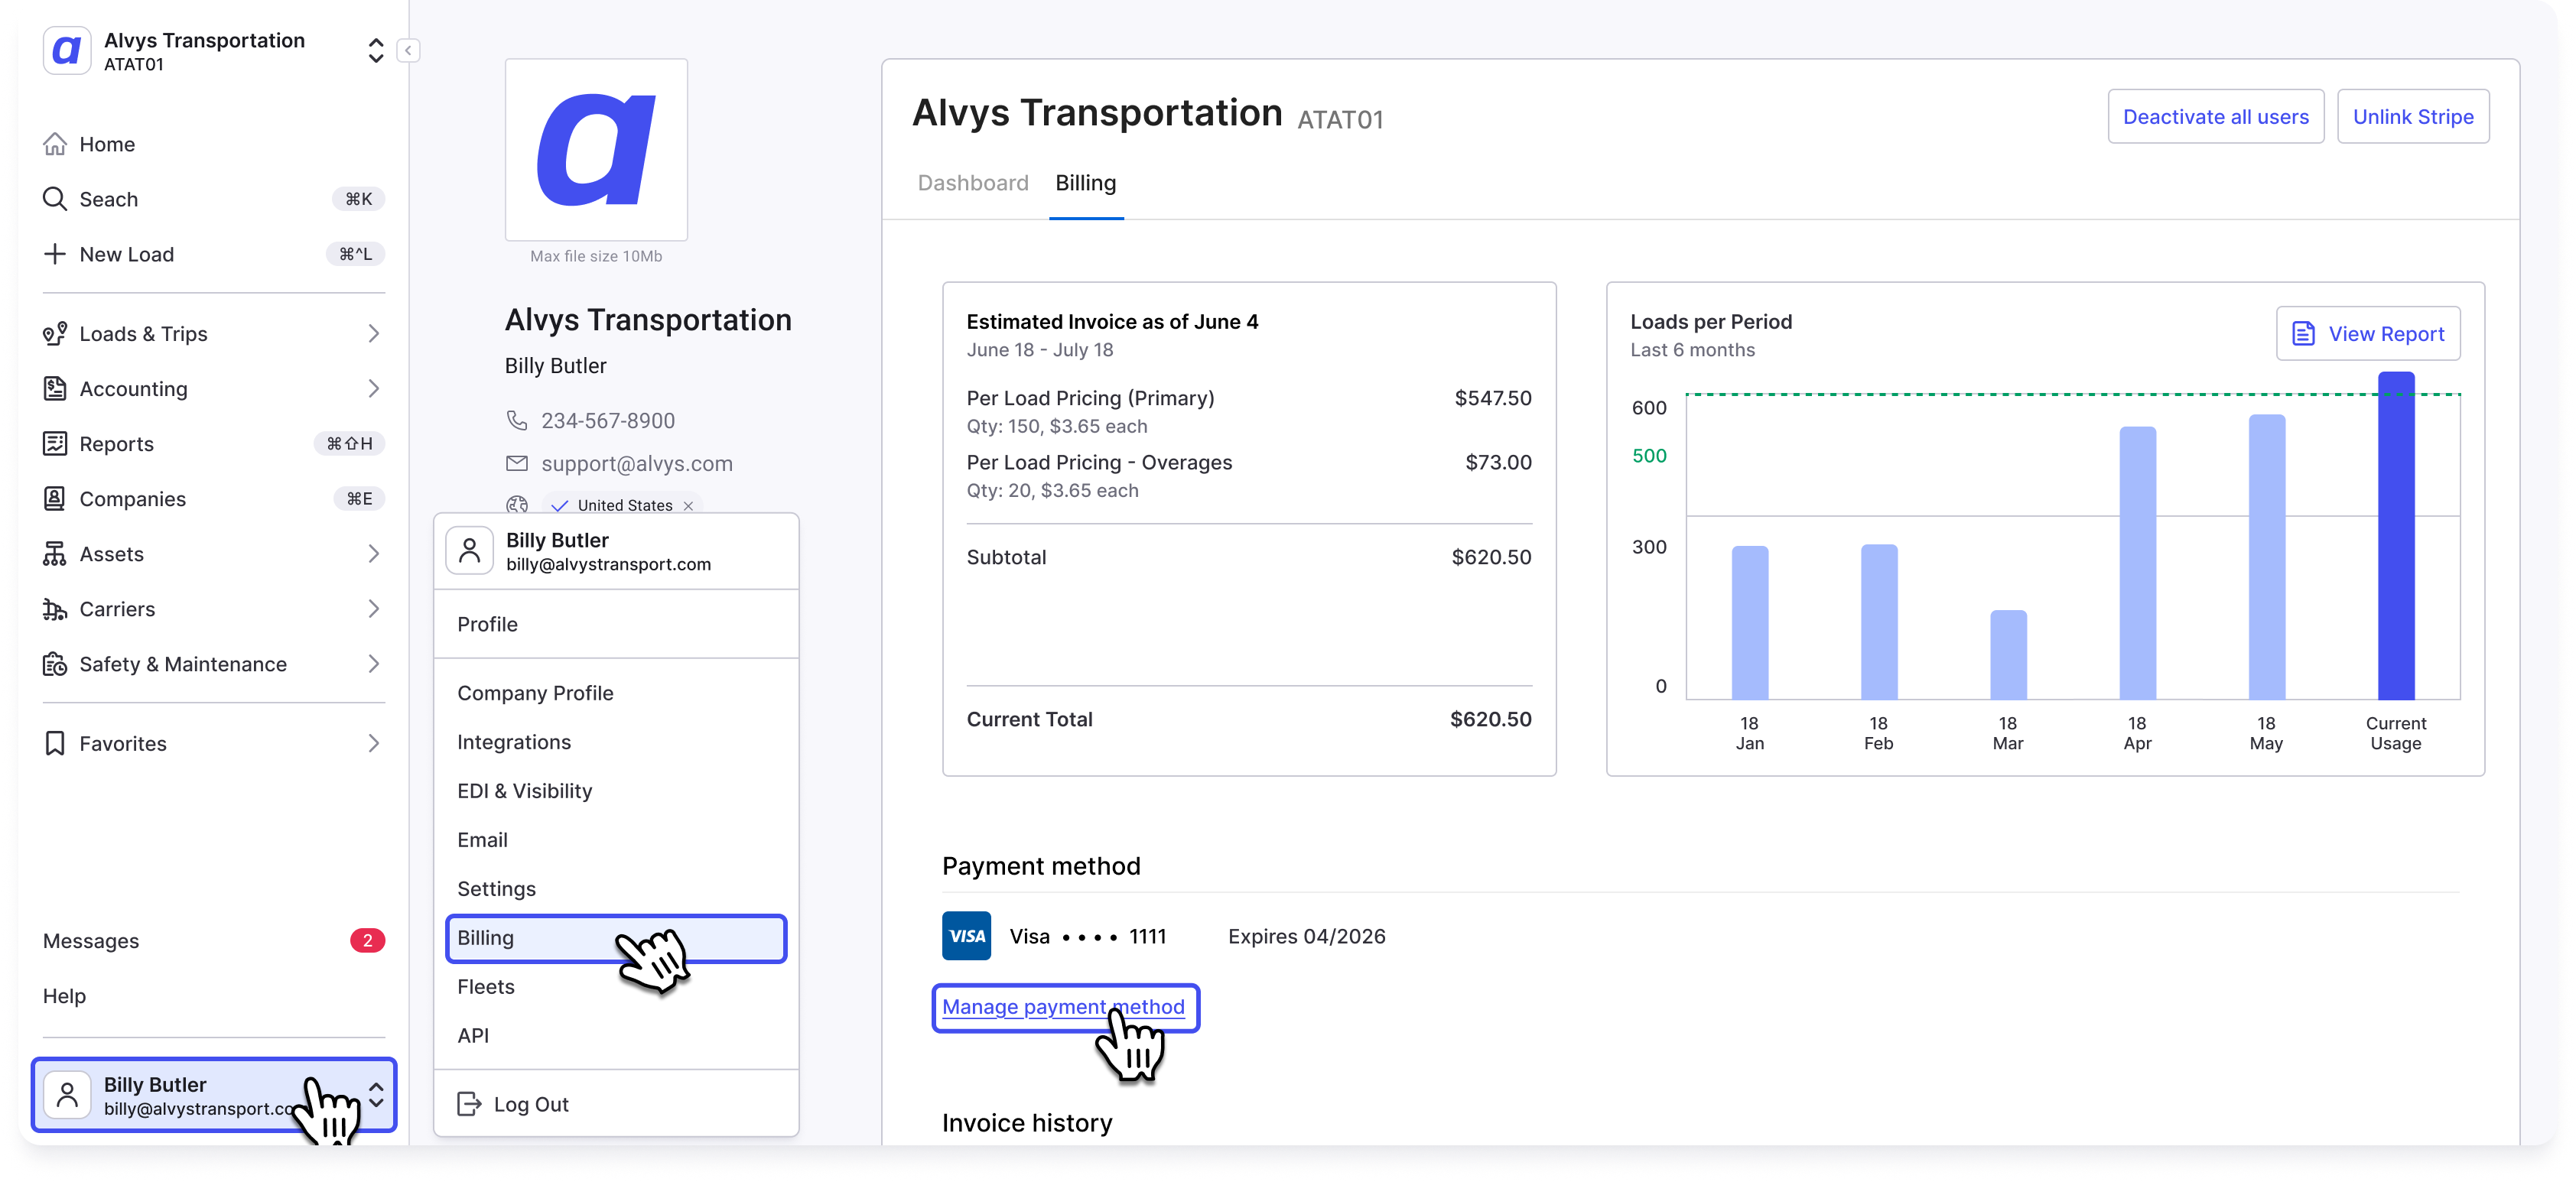Click the New Load plus icon
The height and width of the screenshot is (1182, 2576).
click(x=55, y=254)
